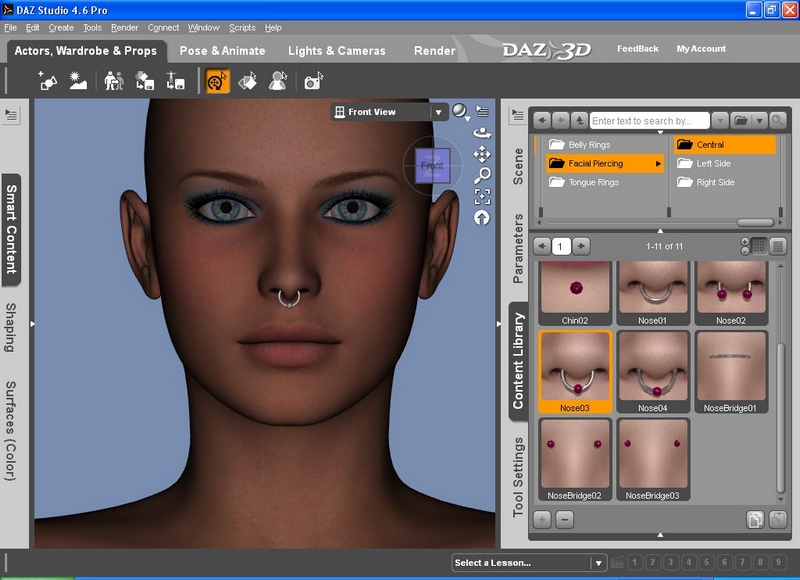Open the Render menu
800x580 pixels.
[124, 28]
